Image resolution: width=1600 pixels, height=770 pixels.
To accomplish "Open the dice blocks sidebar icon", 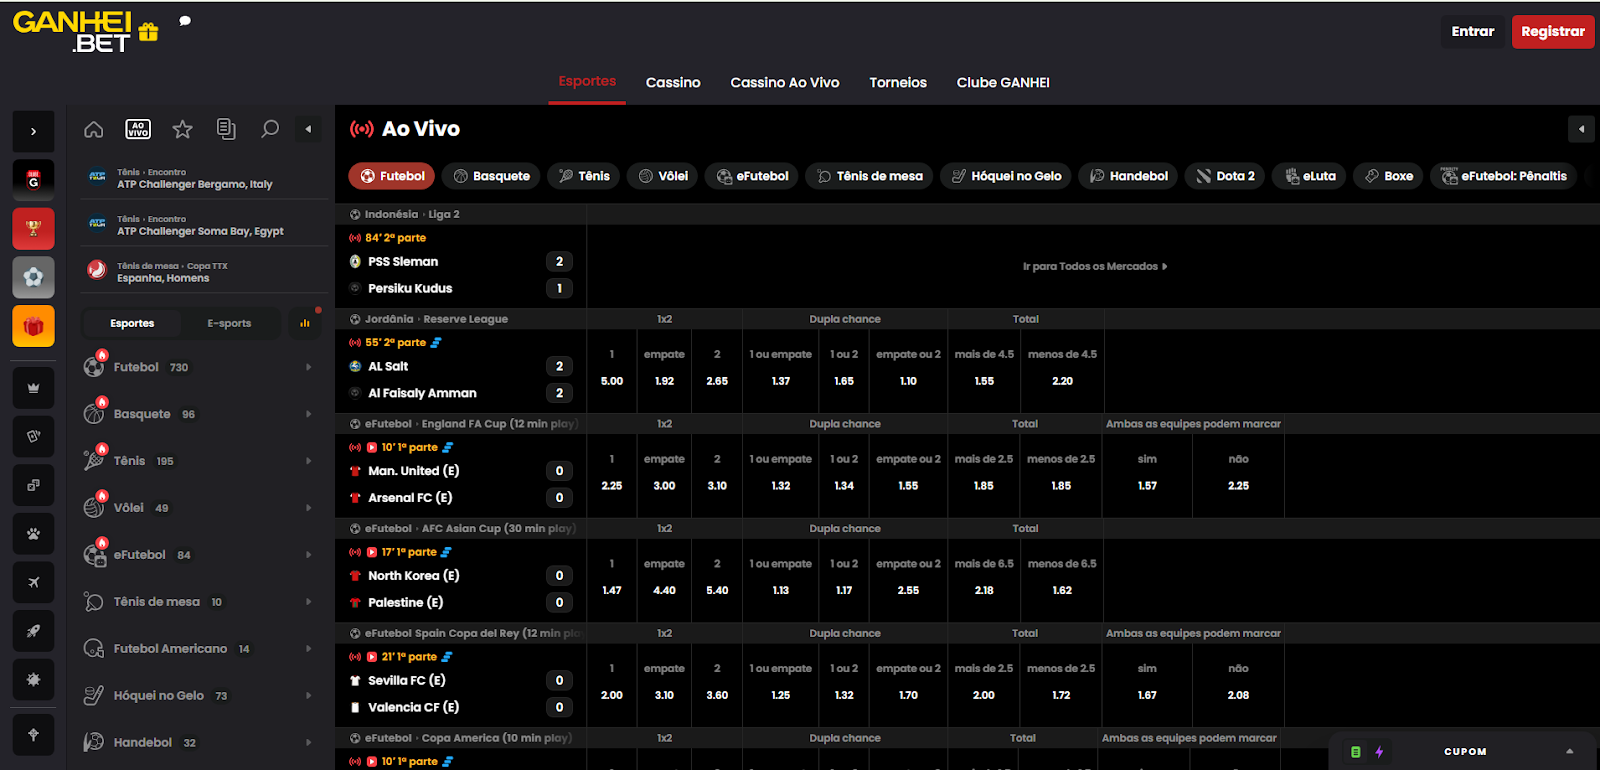I will (x=33, y=485).
